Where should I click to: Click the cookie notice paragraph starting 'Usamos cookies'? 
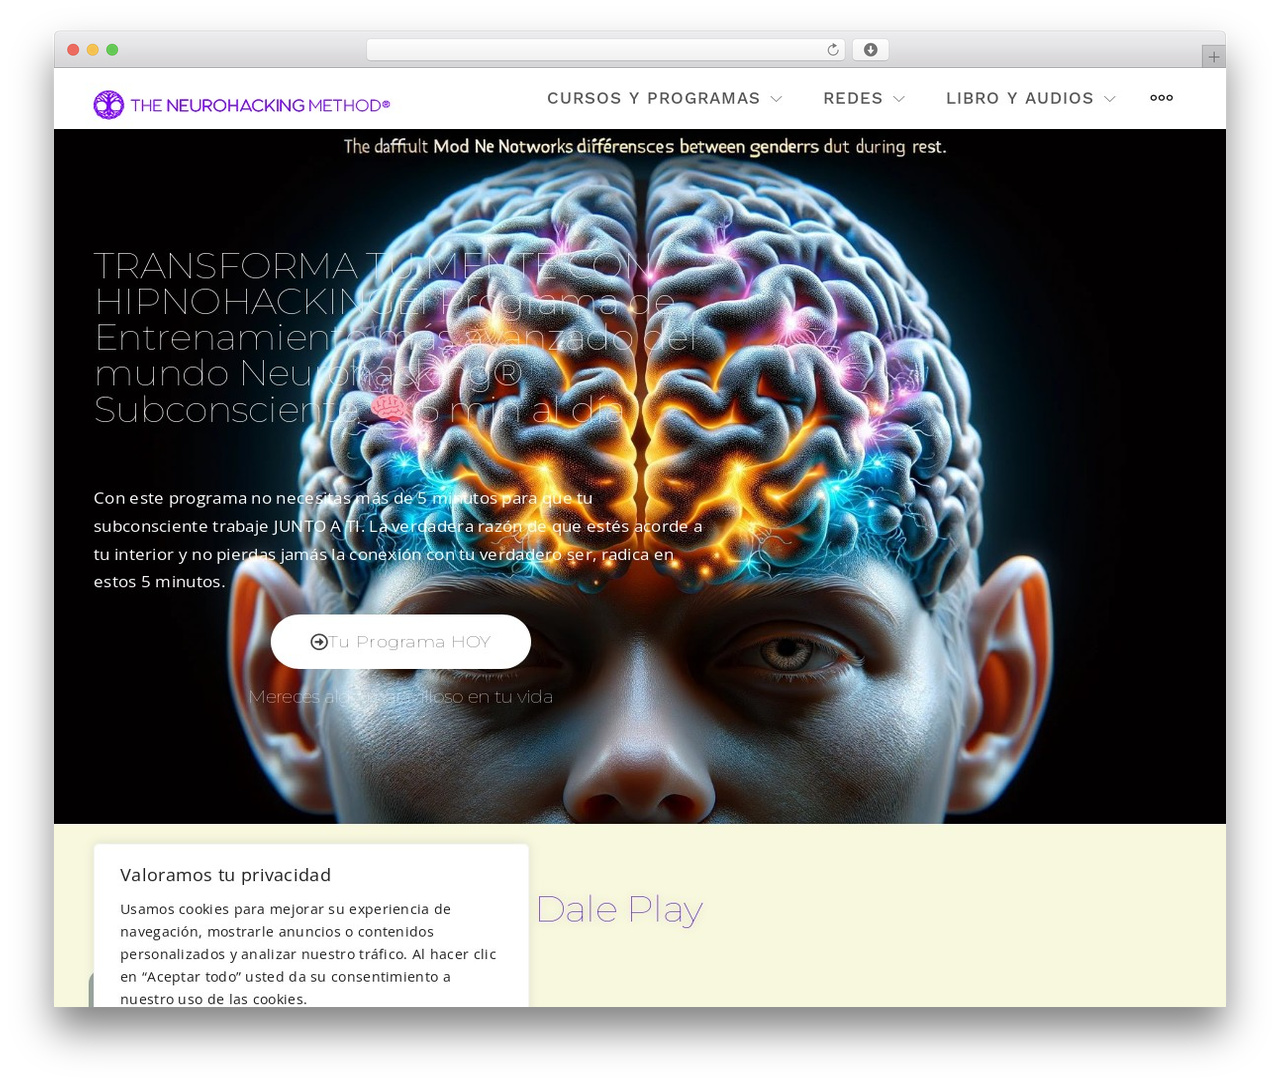pos(309,953)
